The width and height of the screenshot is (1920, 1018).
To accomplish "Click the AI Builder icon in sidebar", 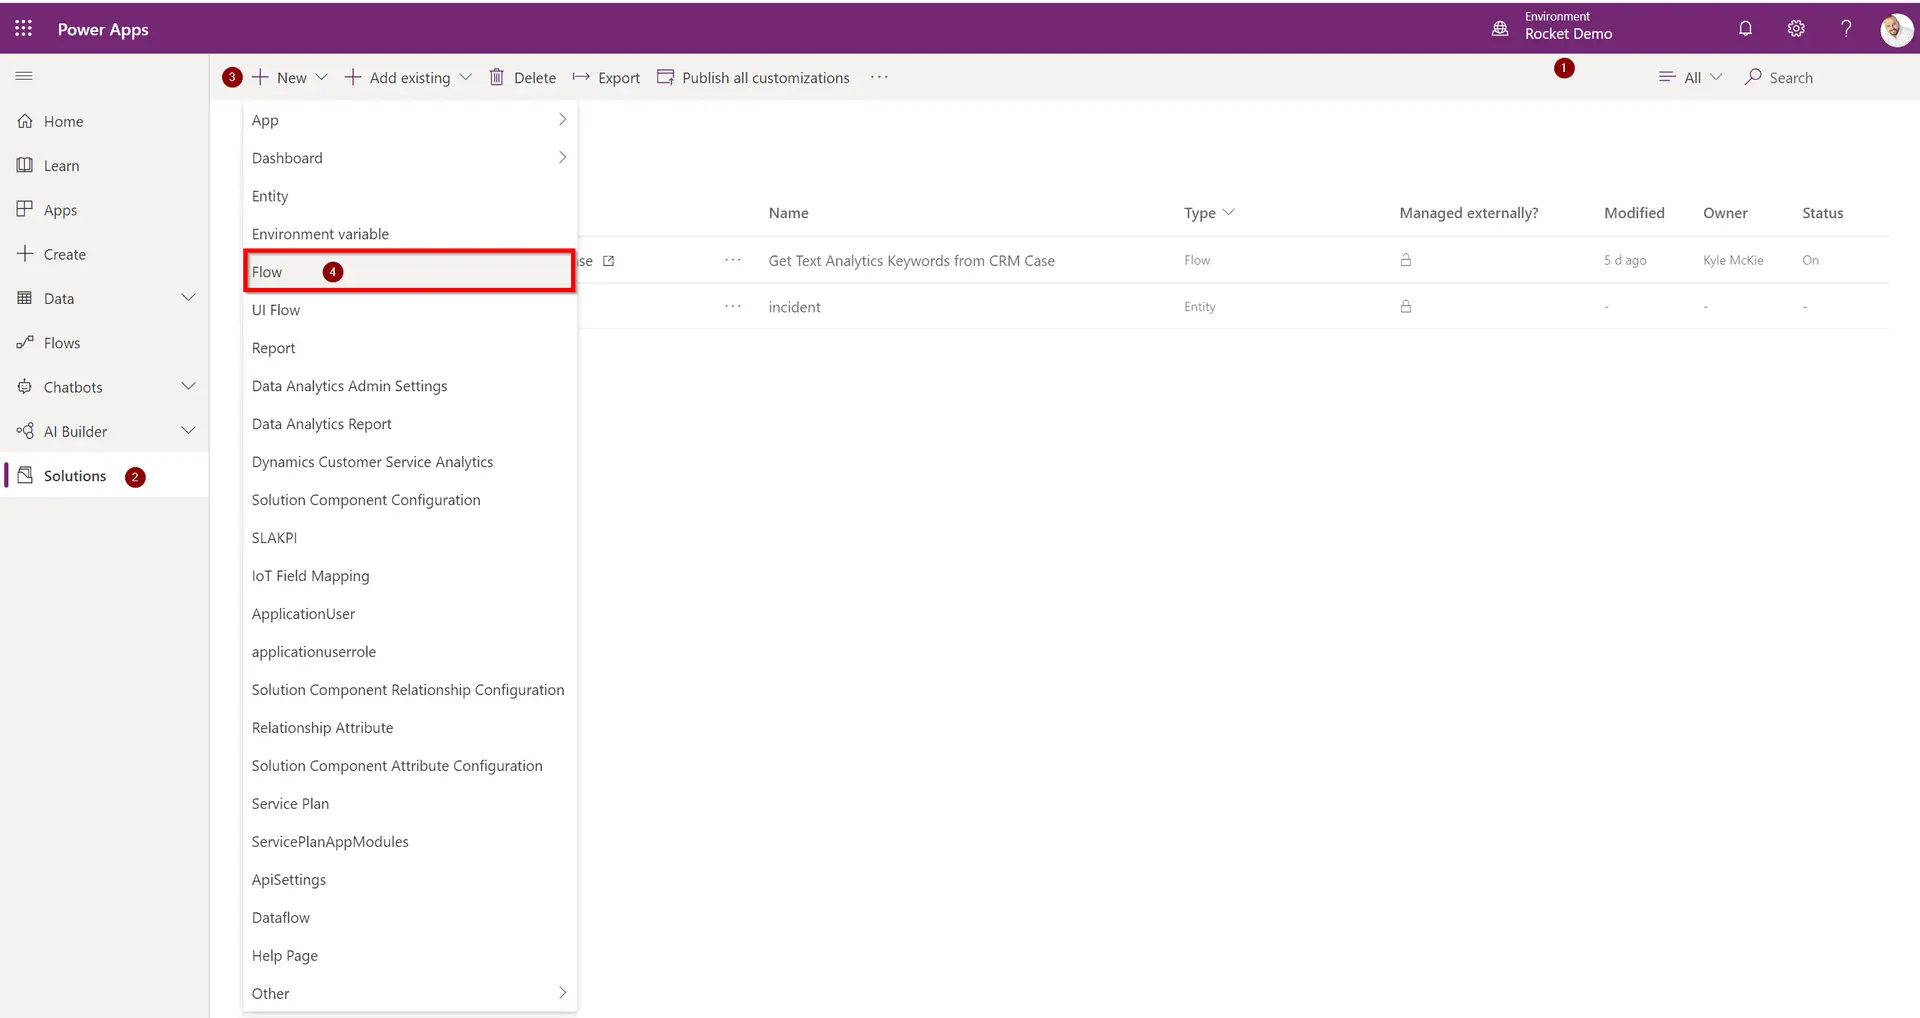I will [x=25, y=431].
